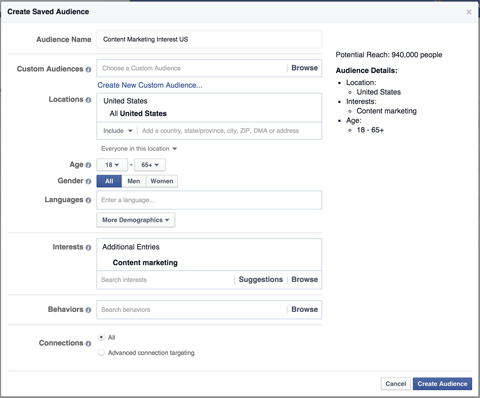The image size is (480, 398).
Task: Click the Create Audience button
Action: 442,384
